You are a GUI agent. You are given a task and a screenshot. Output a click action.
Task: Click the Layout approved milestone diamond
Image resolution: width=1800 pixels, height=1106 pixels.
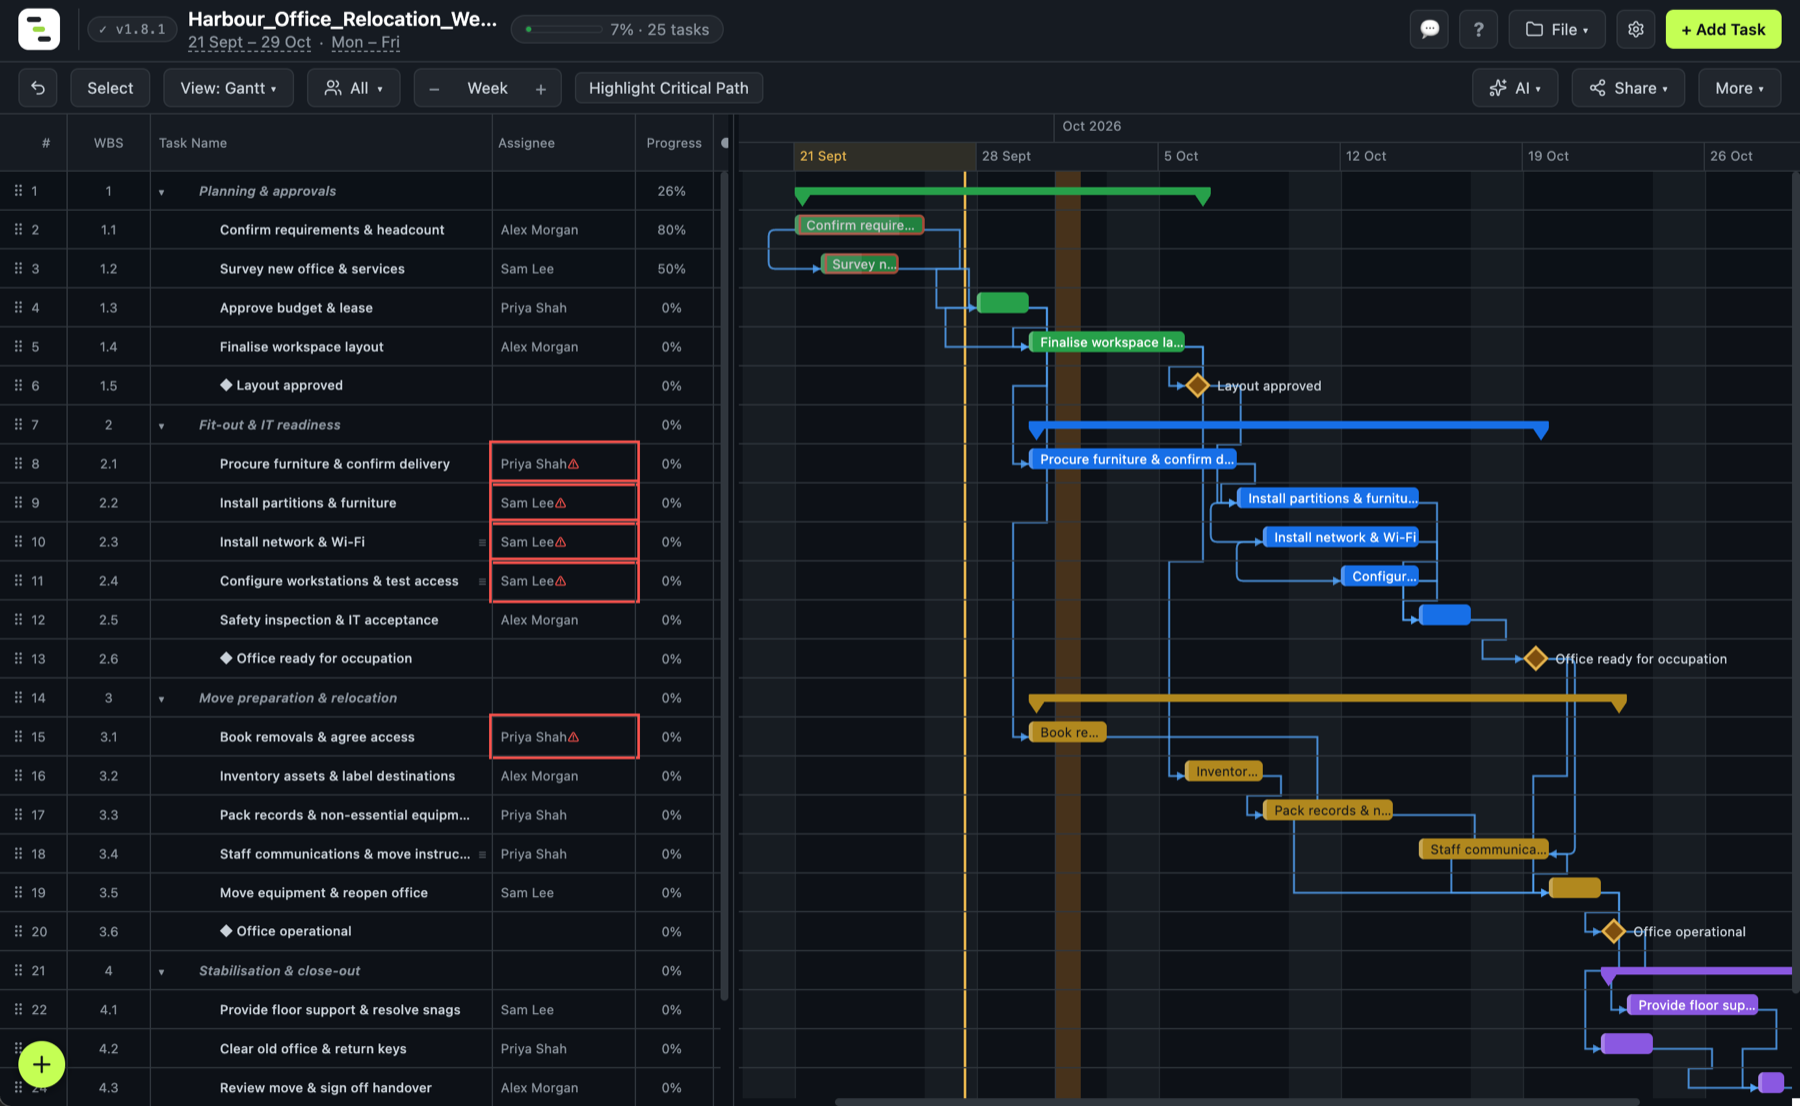[x=1197, y=385]
